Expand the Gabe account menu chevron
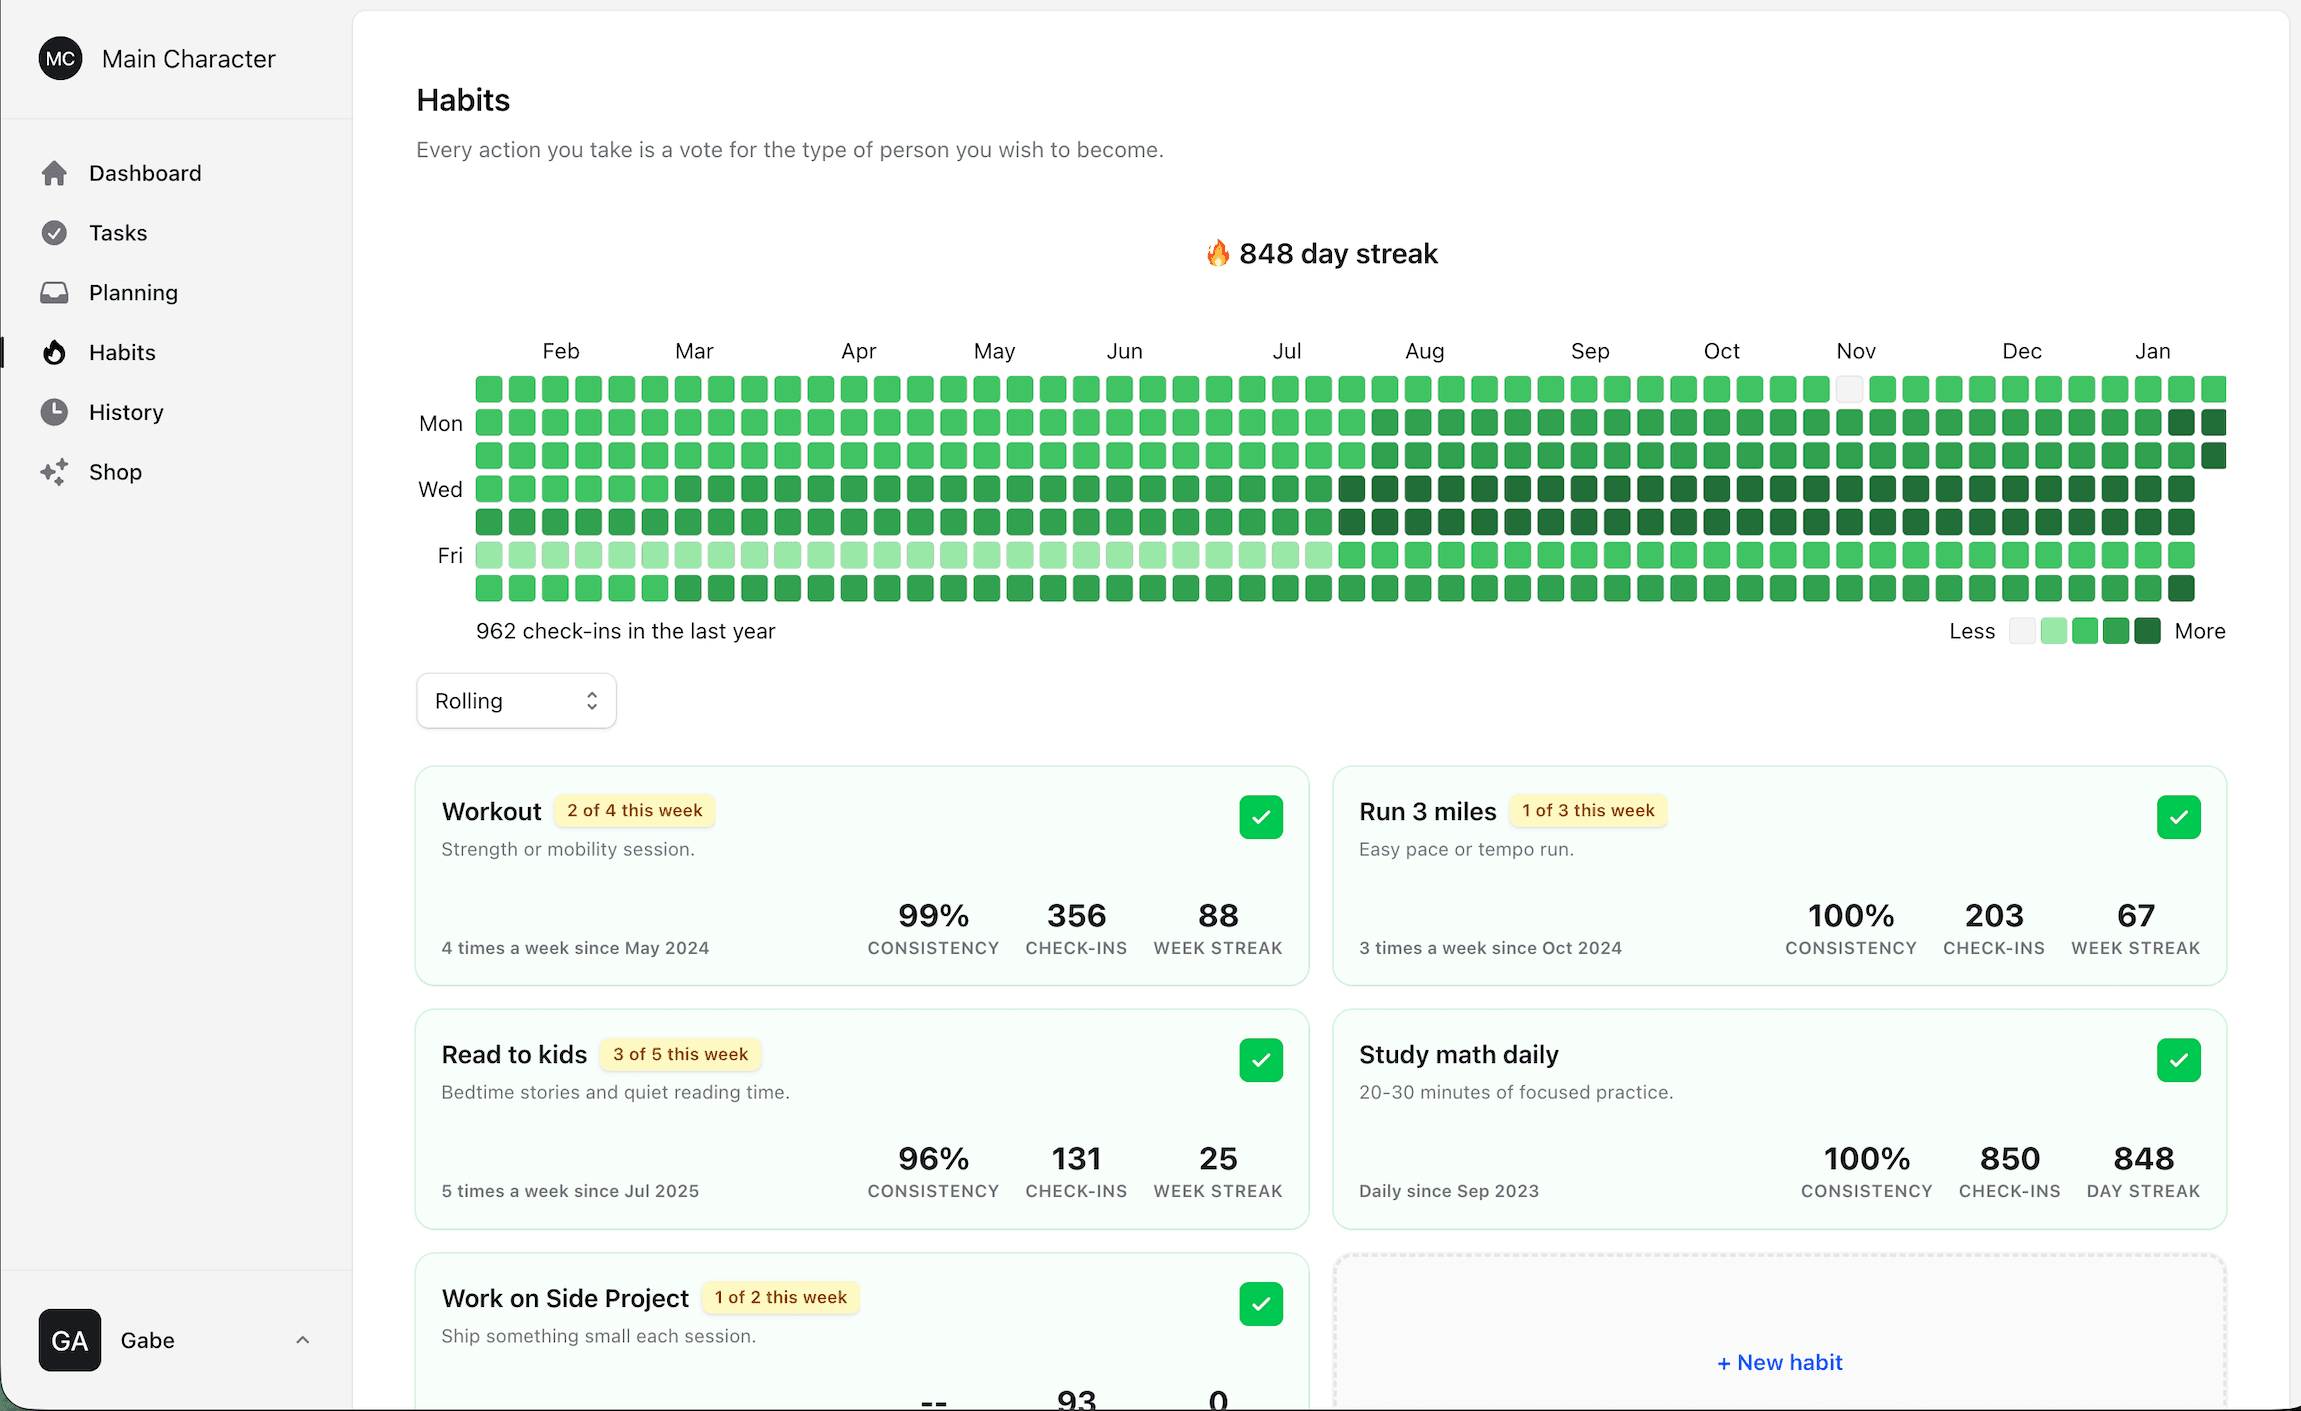This screenshot has width=2301, height=1411. pos(303,1340)
